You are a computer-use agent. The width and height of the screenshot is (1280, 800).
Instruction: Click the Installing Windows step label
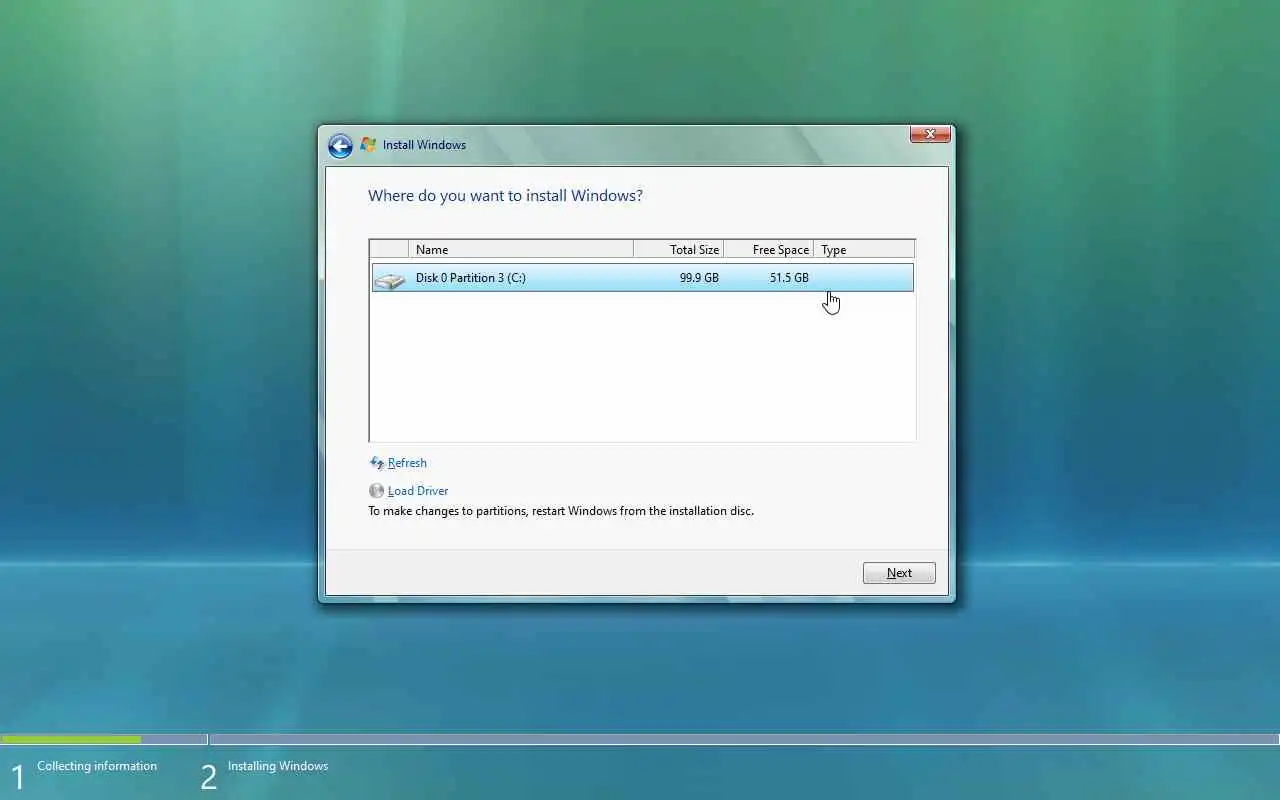(278, 766)
